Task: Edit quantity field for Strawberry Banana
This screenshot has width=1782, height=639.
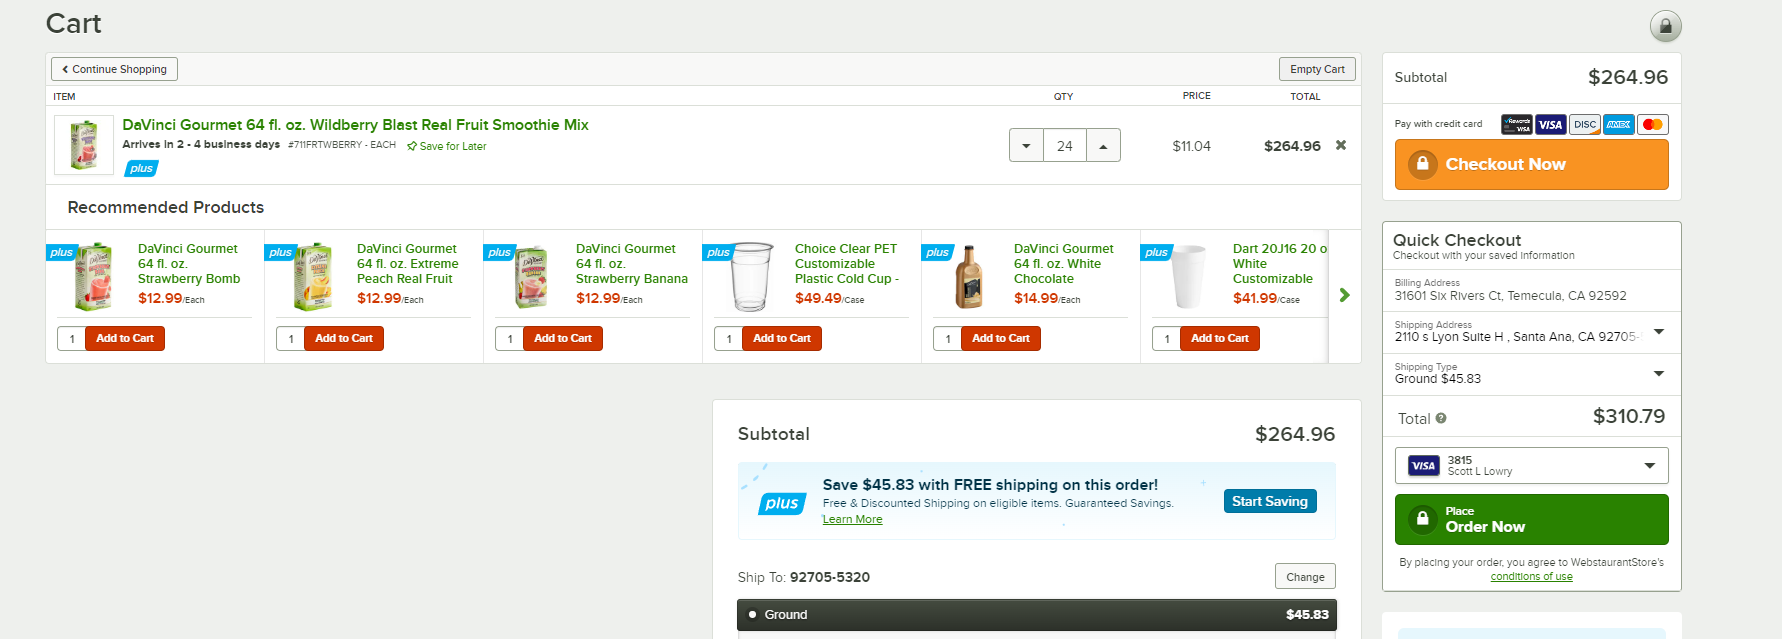Action: tap(509, 339)
